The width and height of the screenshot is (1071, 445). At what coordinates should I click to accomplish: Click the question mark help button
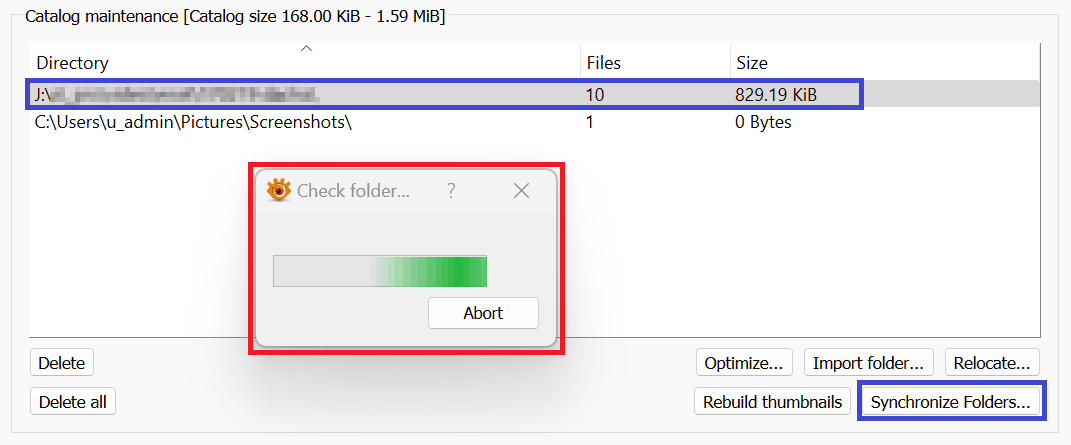pyautogui.click(x=451, y=191)
